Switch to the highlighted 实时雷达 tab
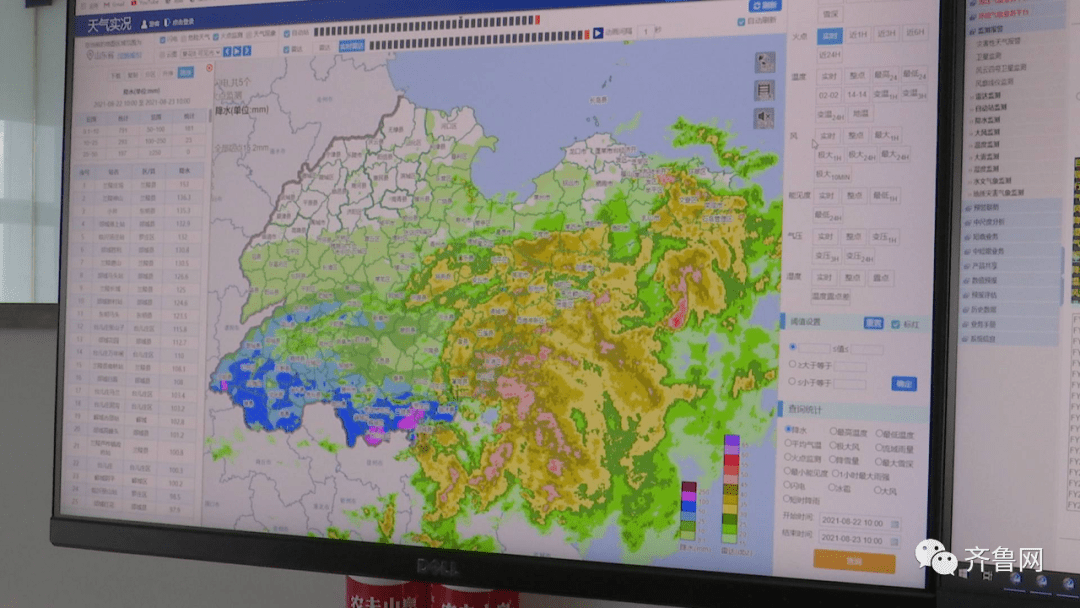This screenshot has height=608, width=1080. coord(351,46)
